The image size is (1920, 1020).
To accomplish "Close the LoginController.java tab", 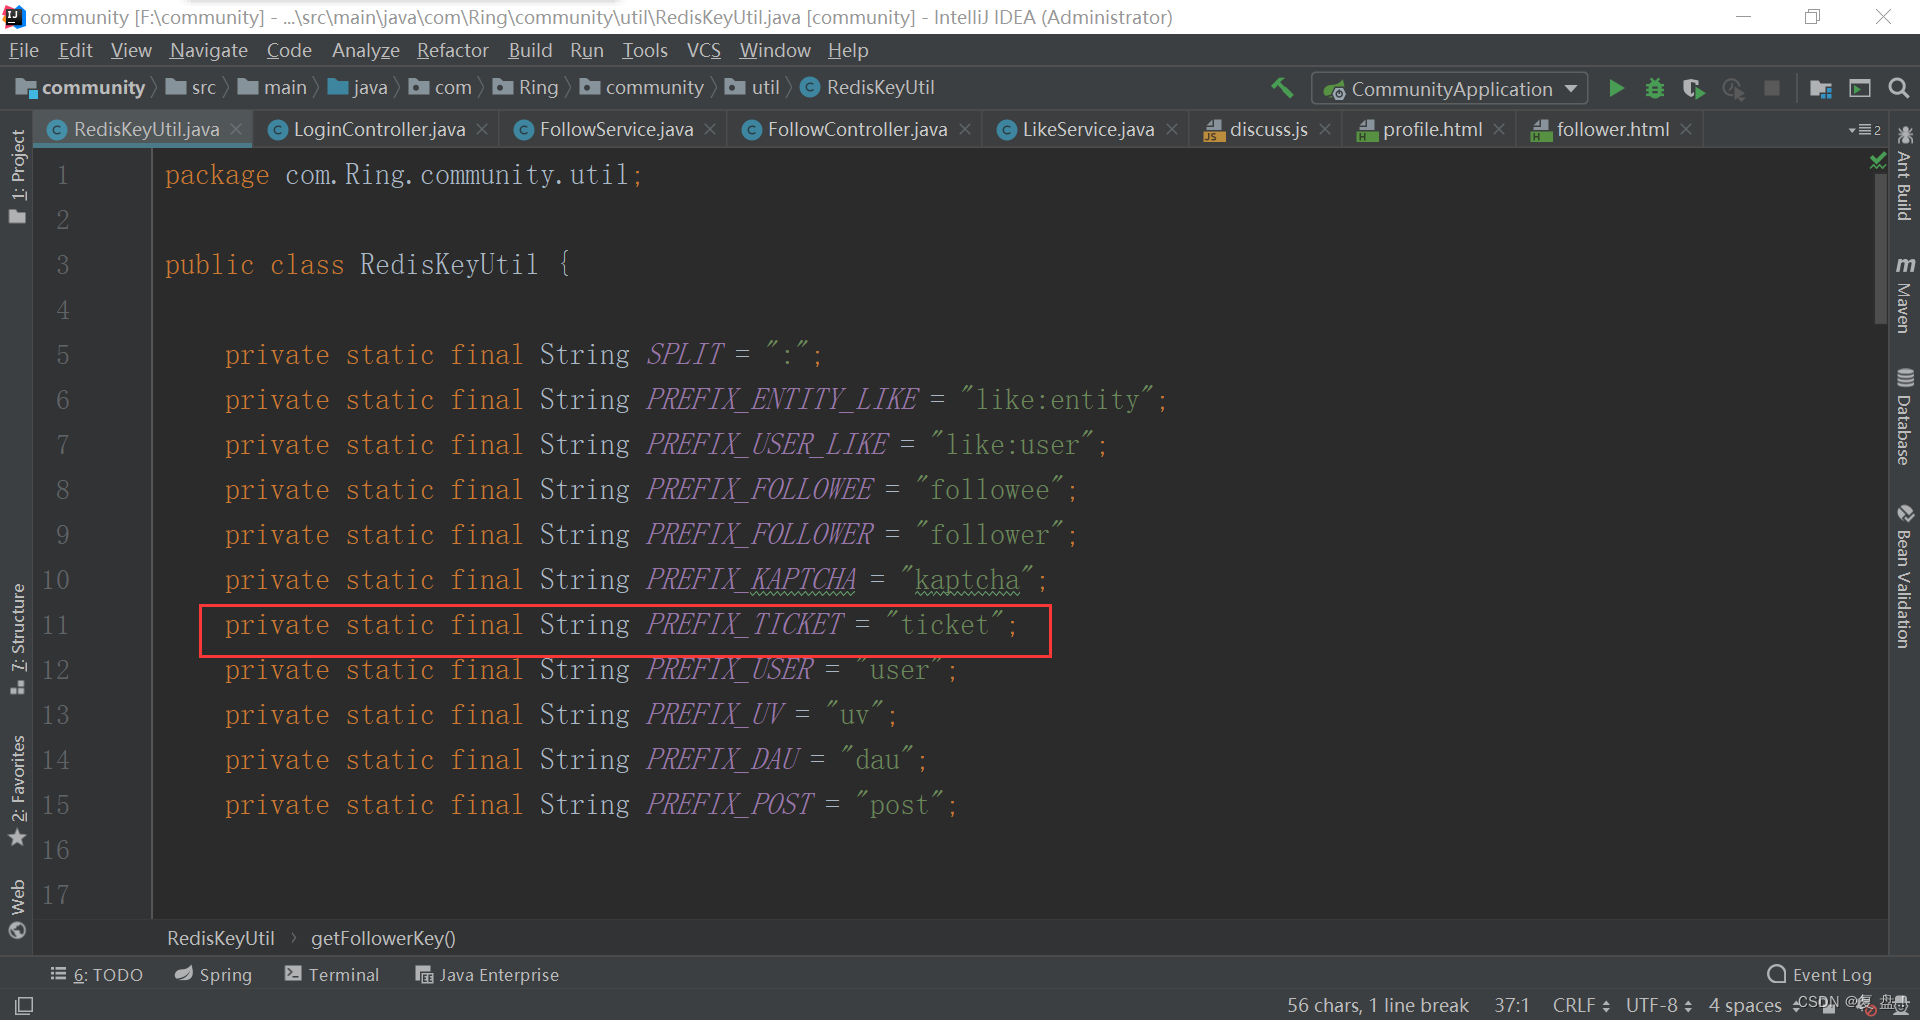I will point(482,129).
